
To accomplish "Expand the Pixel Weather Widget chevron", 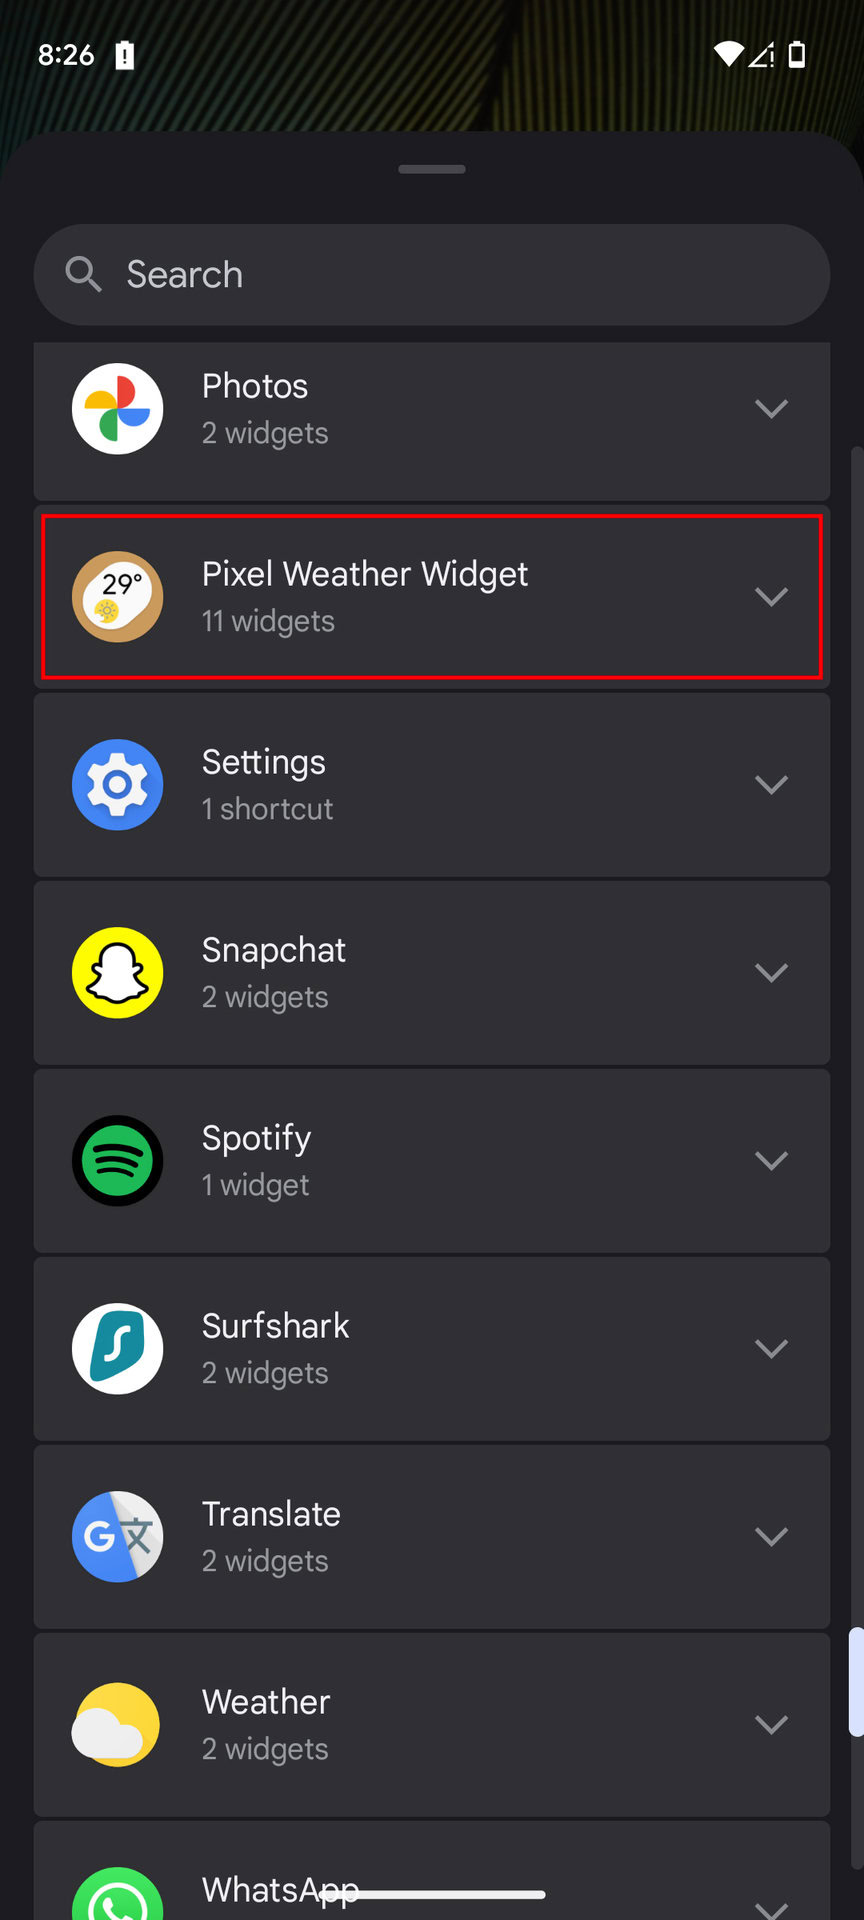I will [x=771, y=597].
